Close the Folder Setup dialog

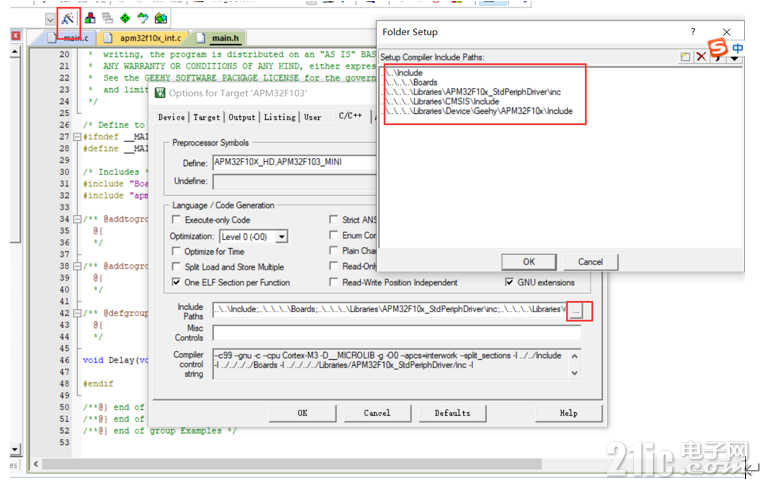[727, 32]
